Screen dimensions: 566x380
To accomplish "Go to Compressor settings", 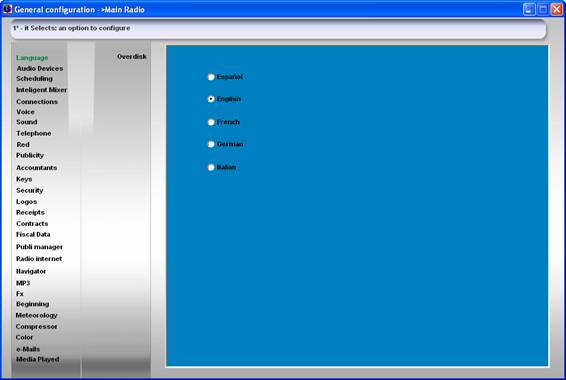I will click(36, 327).
